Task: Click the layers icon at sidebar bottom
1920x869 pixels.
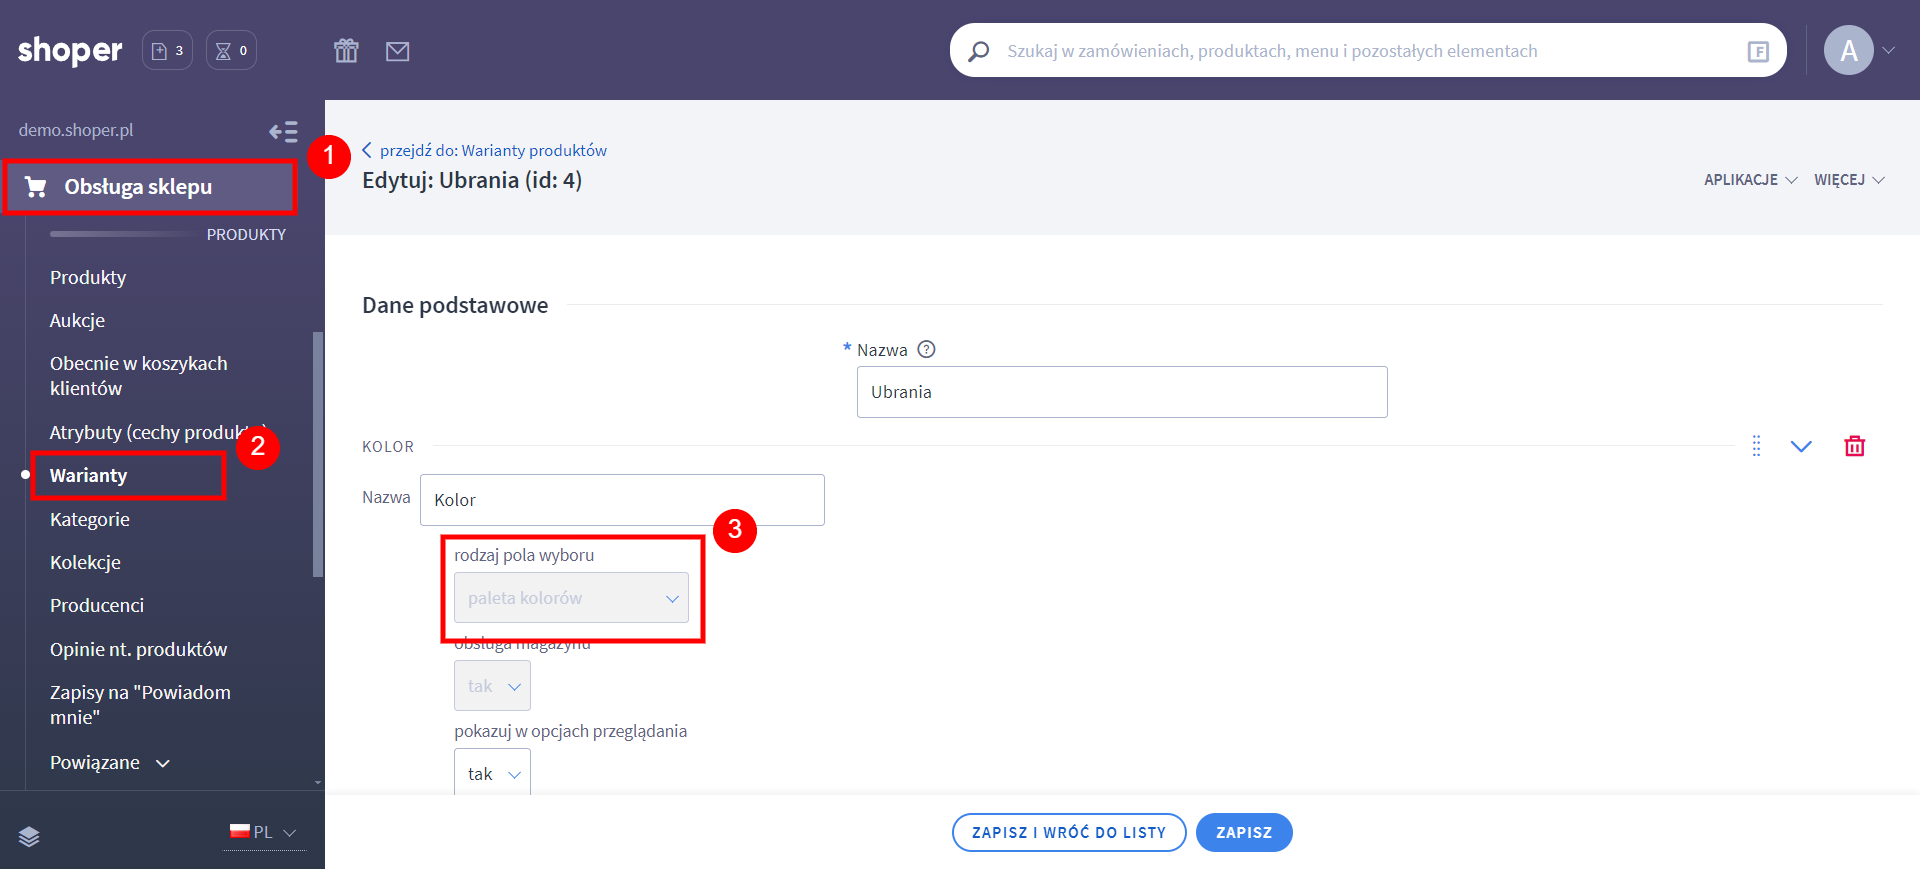Action: 29,837
